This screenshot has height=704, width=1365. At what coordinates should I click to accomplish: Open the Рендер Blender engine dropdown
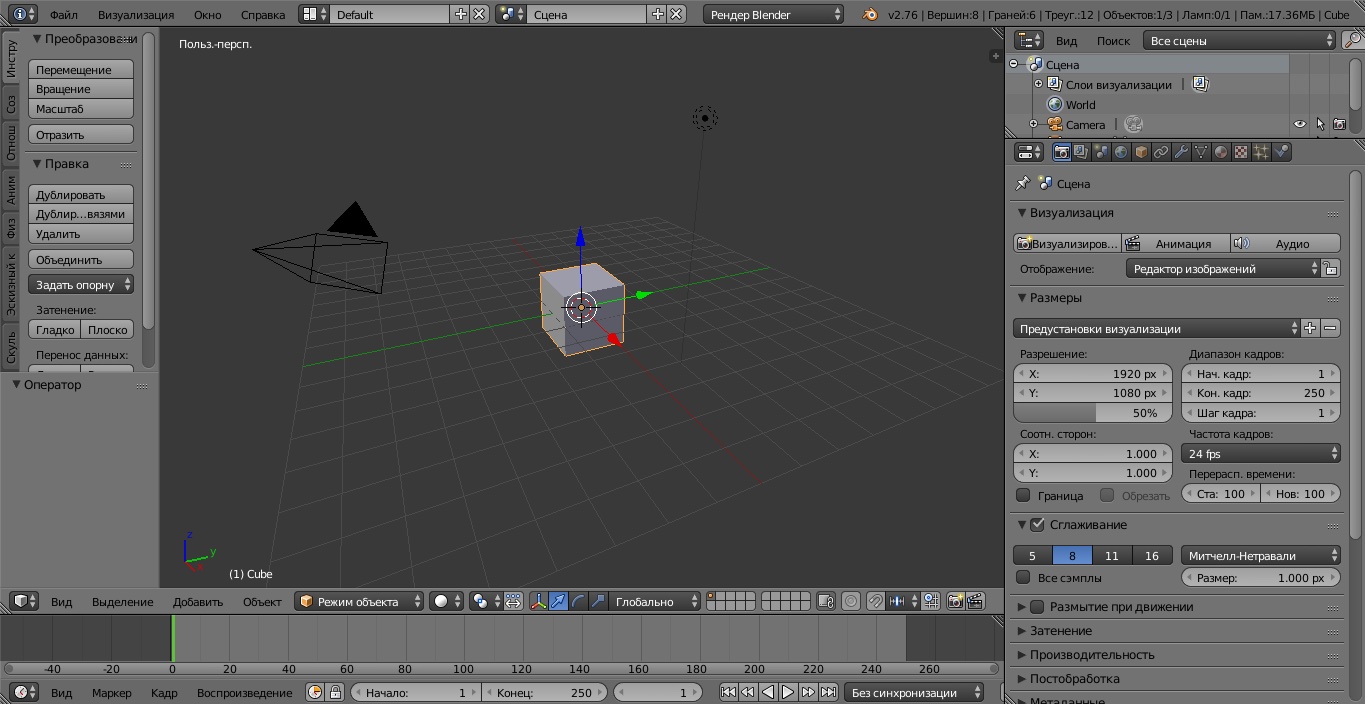tap(773, 14)
